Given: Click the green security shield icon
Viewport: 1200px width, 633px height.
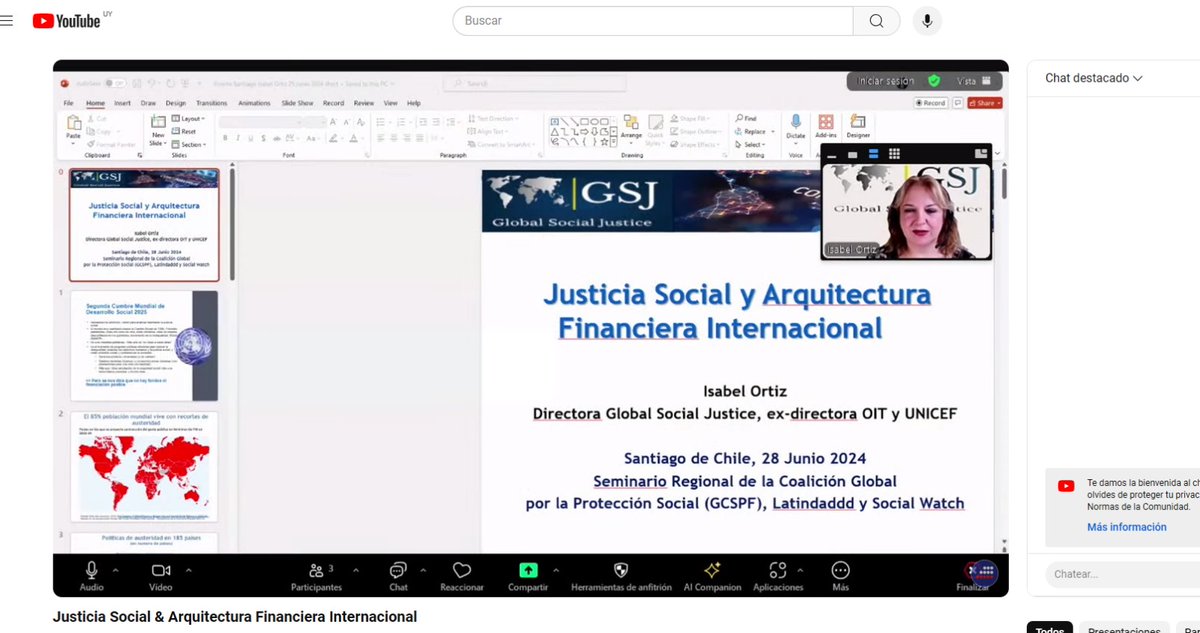Looking at the screenshot, I should tap(934, 81).
